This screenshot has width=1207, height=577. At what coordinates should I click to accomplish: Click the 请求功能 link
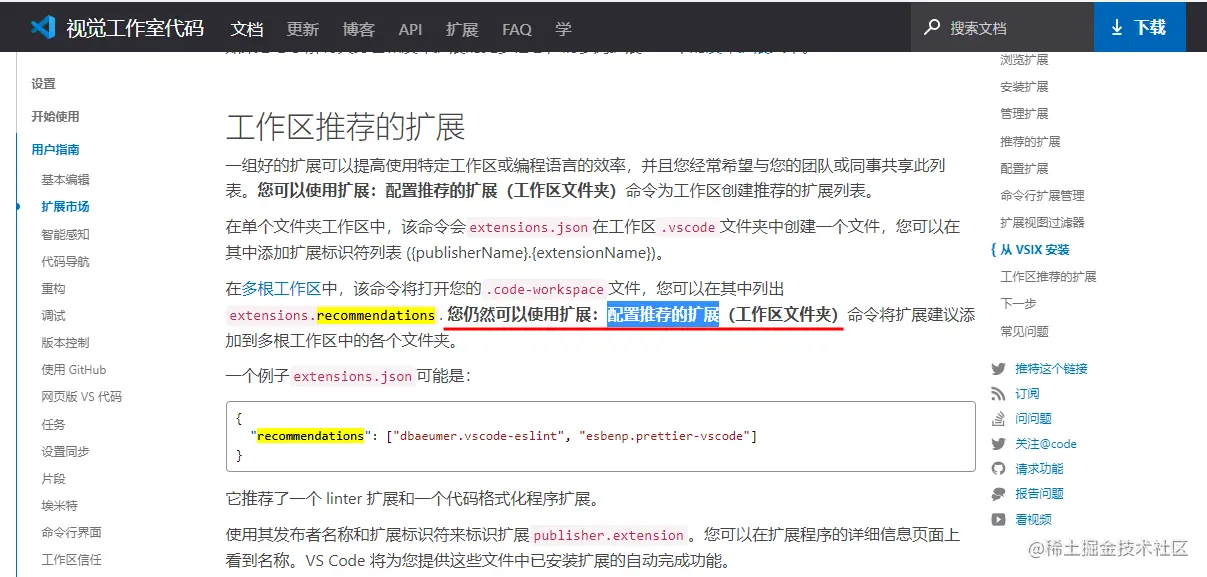tap(1039, 469)
